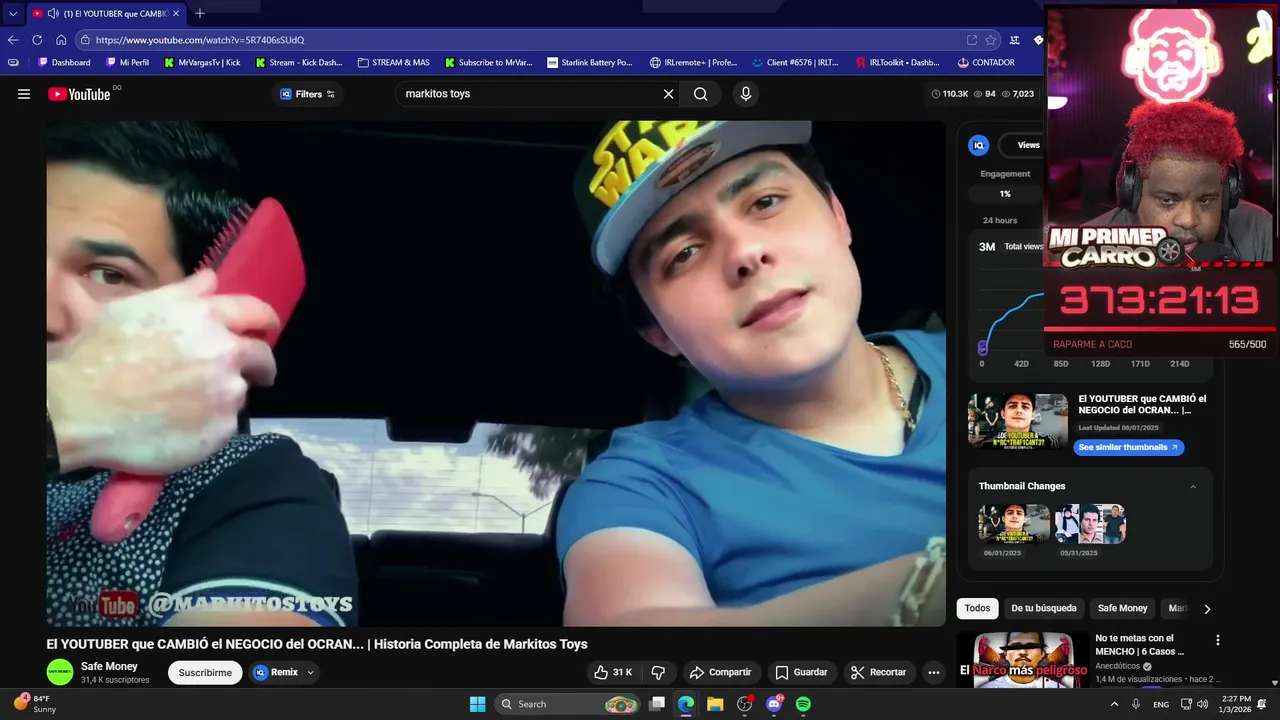Open the Safe Money channel name
Viewport: 1280px width, 720px height.
point(109,666)
